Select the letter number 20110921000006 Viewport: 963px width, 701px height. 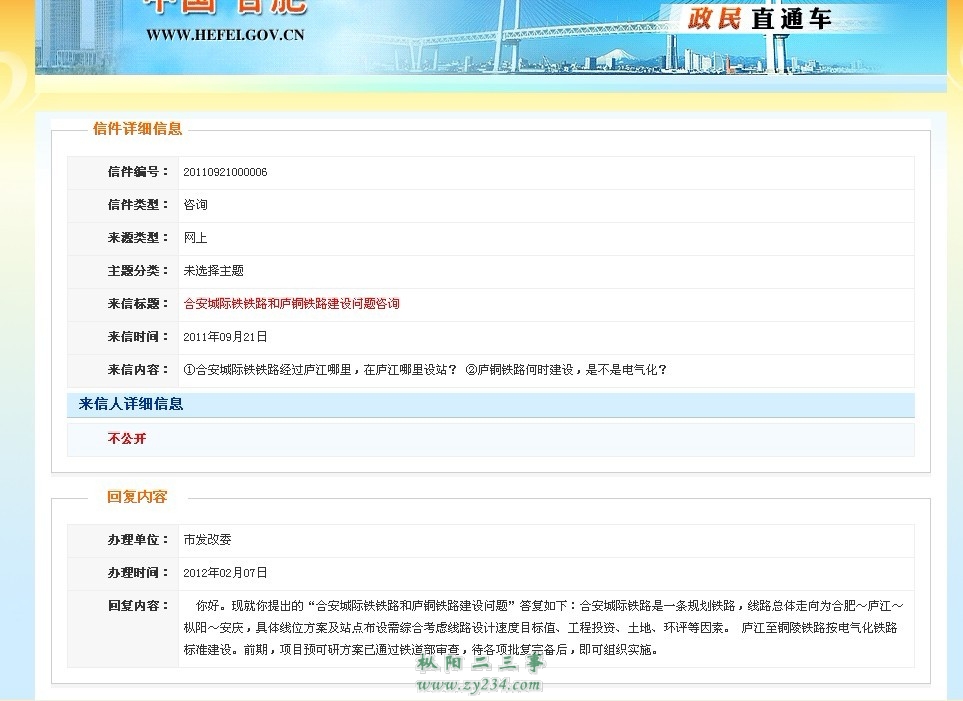[225, 172]
